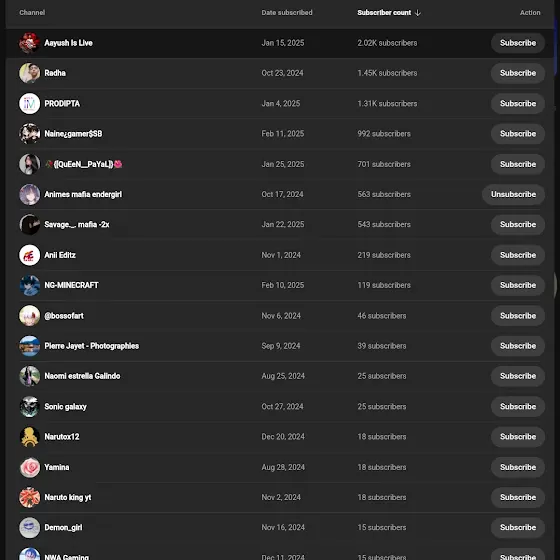
Task: Subscribe to Naine¿gamer$SB channel
Action: pos(518,134)
